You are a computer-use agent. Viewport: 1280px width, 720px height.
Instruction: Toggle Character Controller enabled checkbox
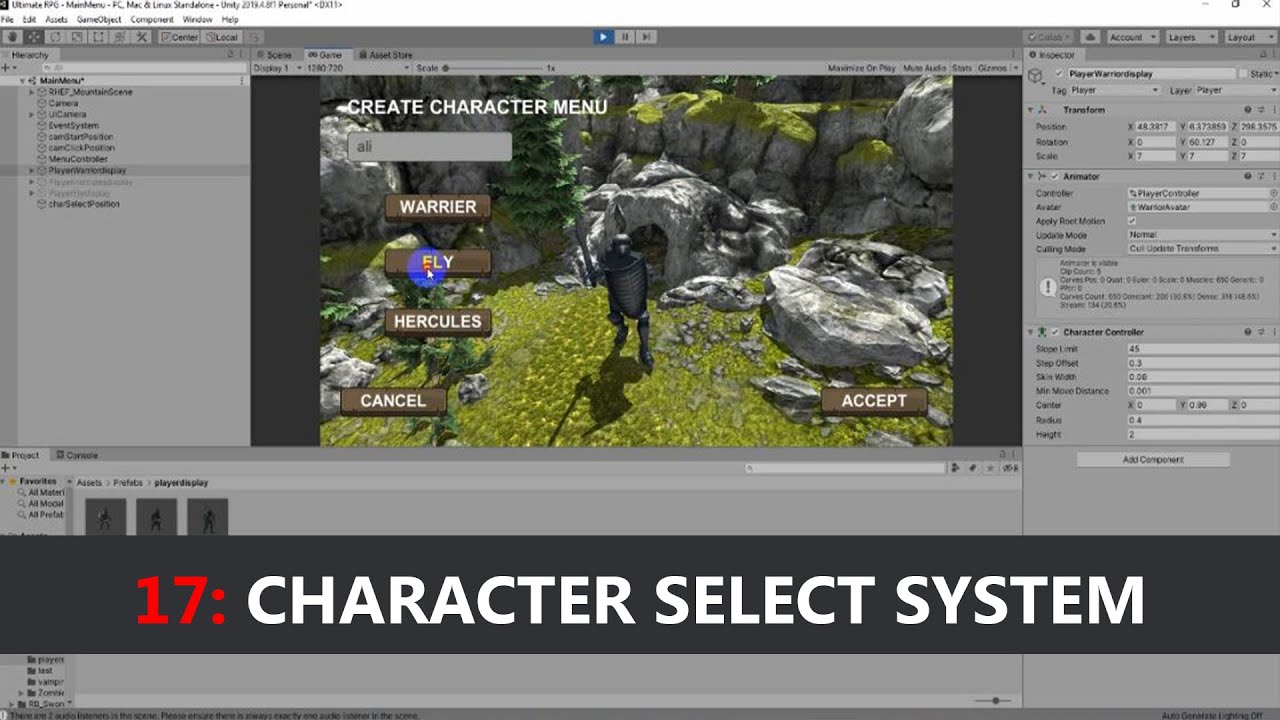pyautogui.click(x=1054, y=332)
